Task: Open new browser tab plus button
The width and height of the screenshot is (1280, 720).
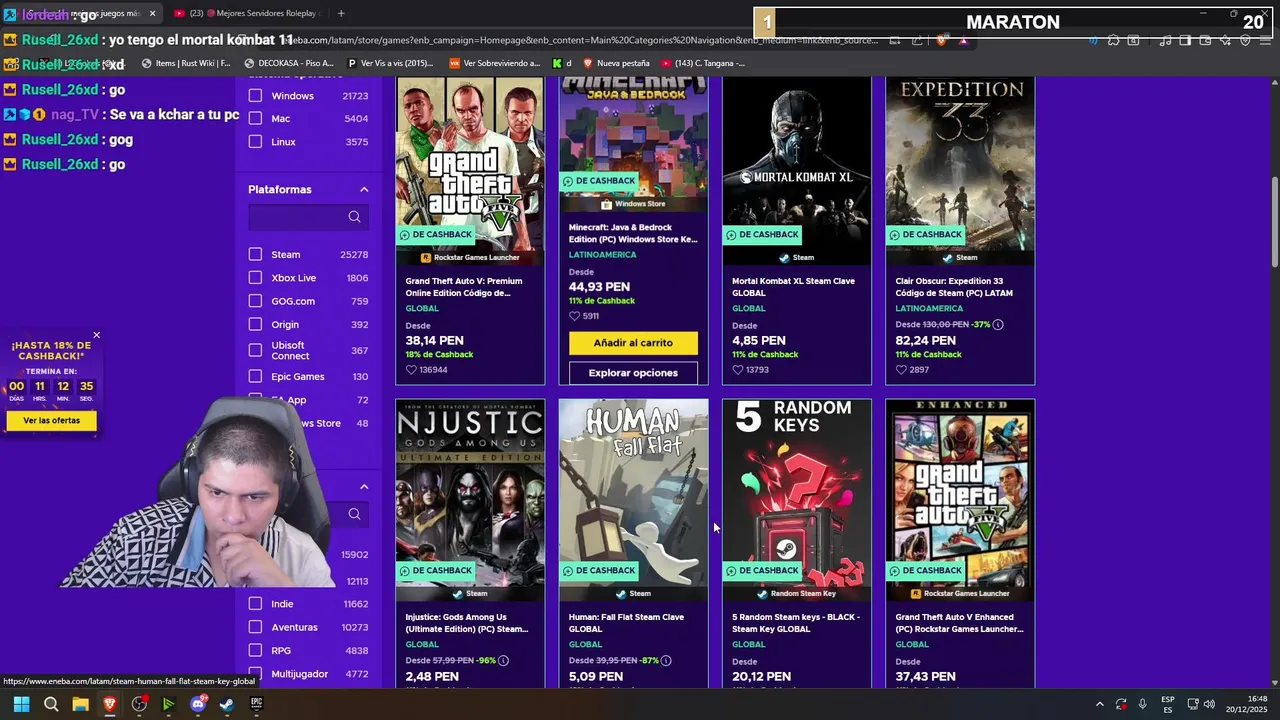Action: pyautogui.click(x=341, y=13)
